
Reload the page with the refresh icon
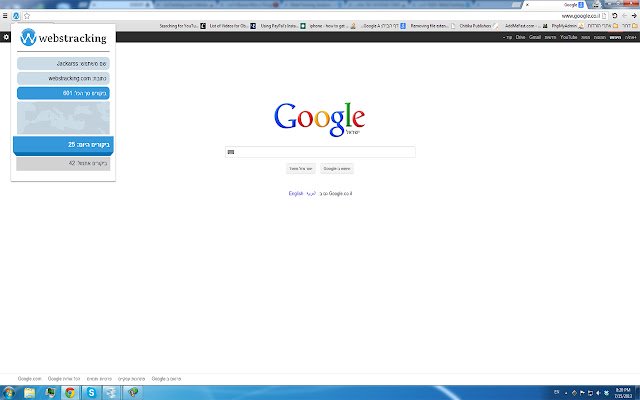[x=614, y=16]
